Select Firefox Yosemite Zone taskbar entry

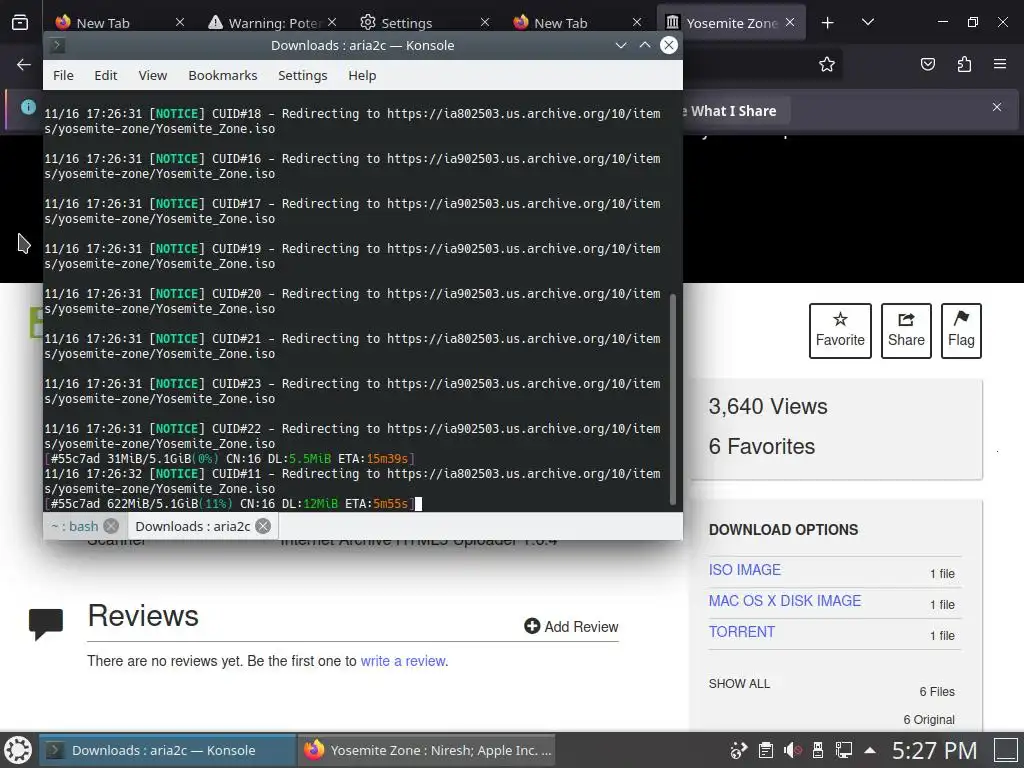[x=428, y=750]
